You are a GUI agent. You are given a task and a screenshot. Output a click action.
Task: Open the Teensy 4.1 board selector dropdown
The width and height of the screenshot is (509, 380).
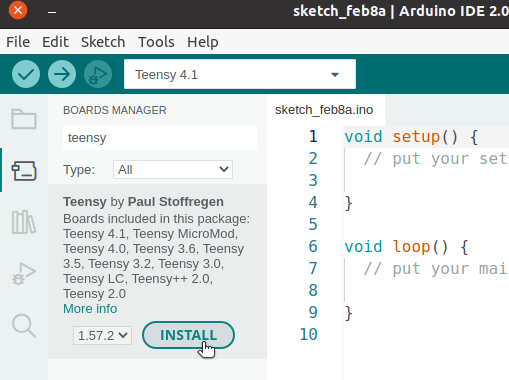point(240,74)
